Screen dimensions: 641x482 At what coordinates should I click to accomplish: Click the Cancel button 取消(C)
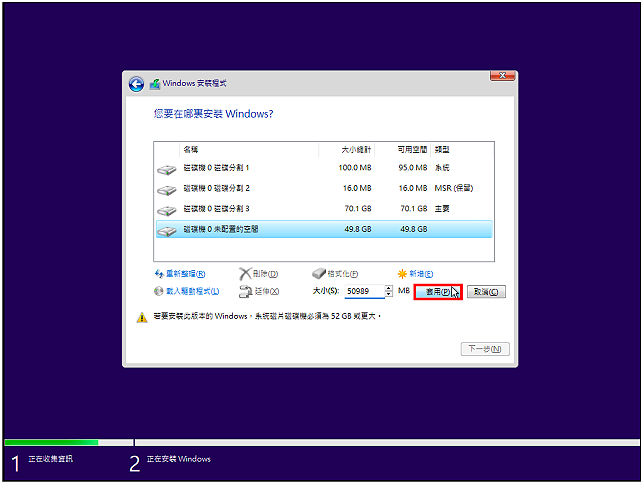tap(486, 292)
